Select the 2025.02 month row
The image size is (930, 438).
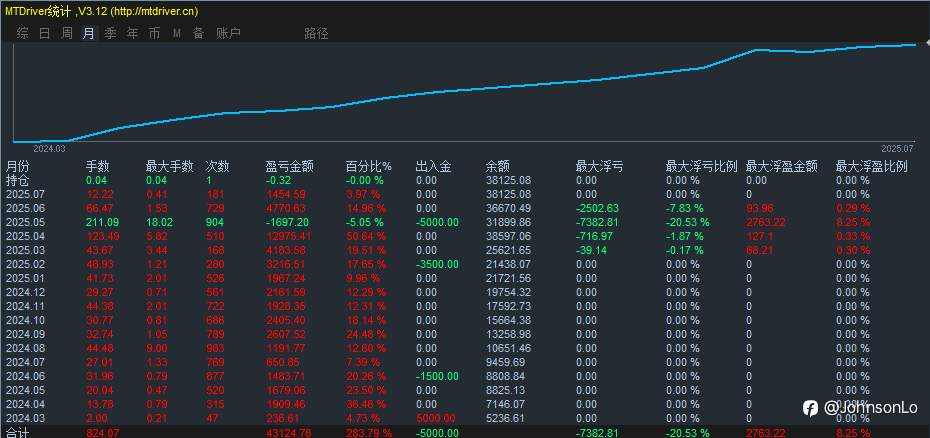click(25, 264)
